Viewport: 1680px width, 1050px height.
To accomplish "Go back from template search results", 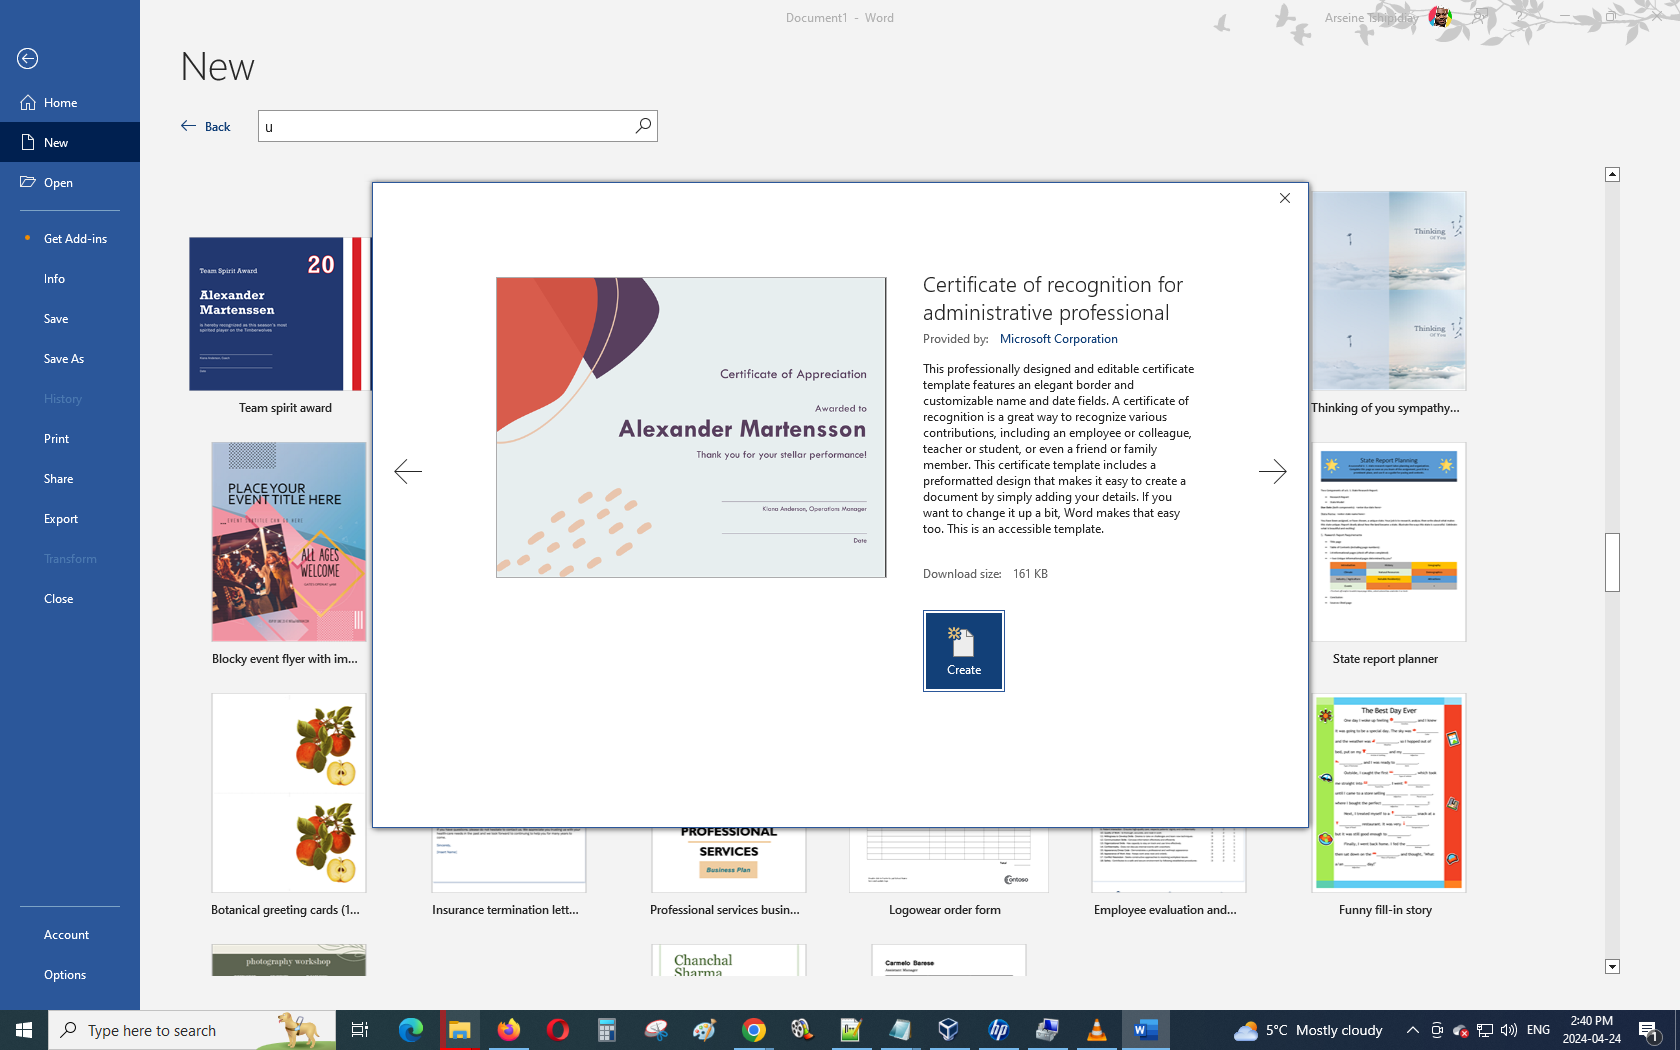I will point(206,126).
